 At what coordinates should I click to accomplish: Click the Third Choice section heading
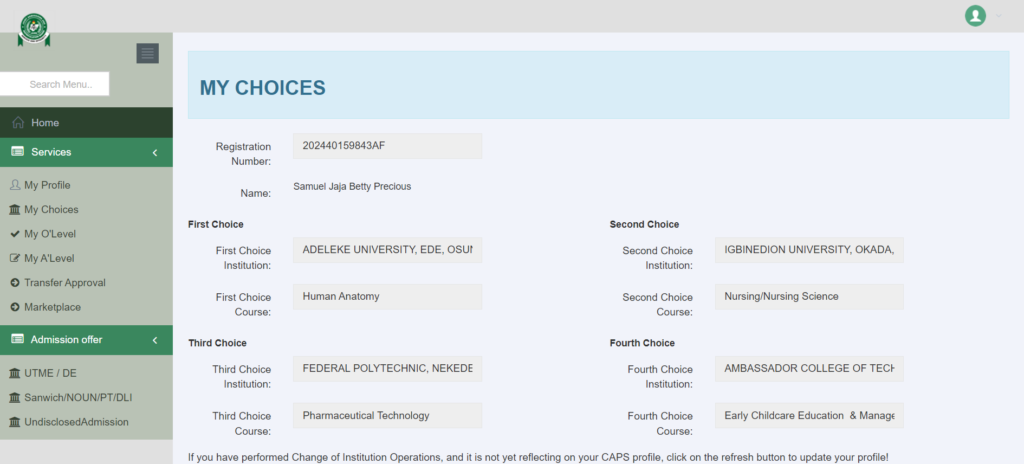(x=217, y=343)
